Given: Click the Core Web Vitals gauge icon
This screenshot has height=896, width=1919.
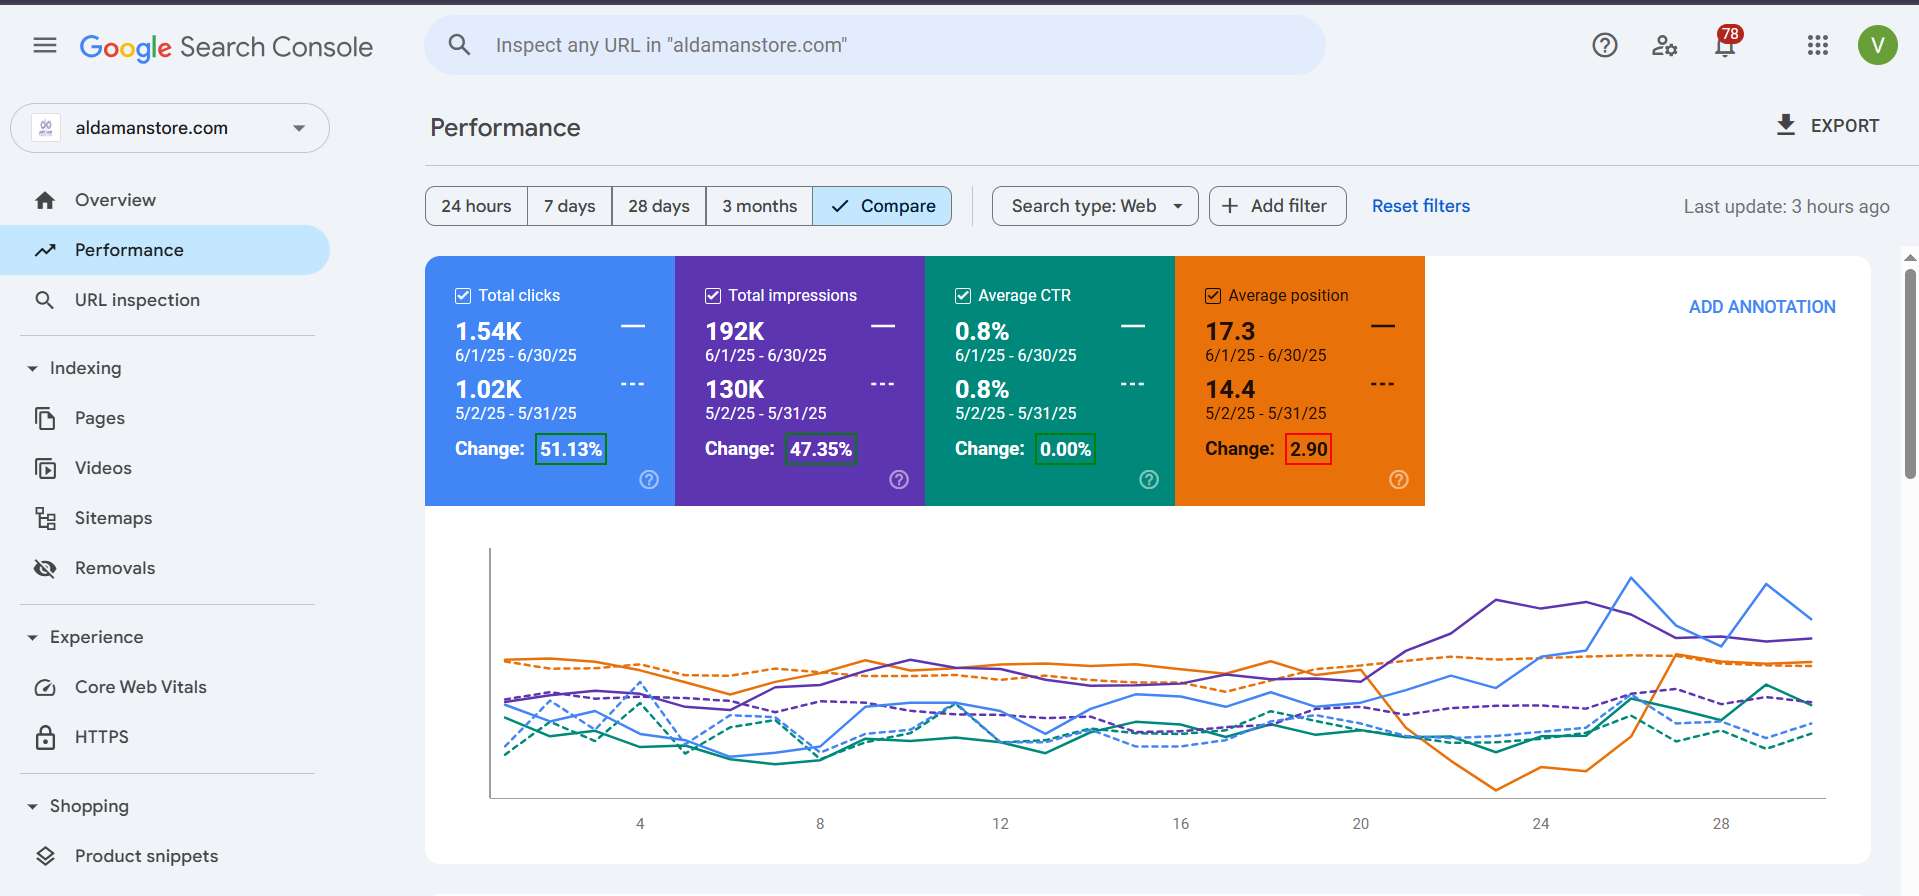Looking at the screenshot, I should 45,687.
